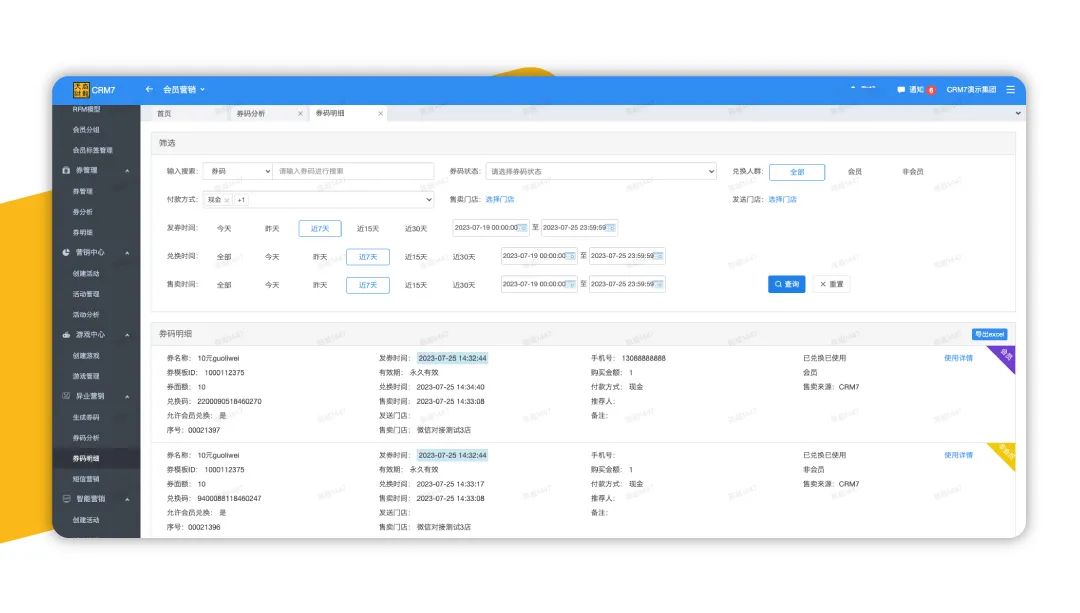This screenshot has width=1080, height=613.
Task: Open 生成券码 in the sidebar
Action: point(86,417)
